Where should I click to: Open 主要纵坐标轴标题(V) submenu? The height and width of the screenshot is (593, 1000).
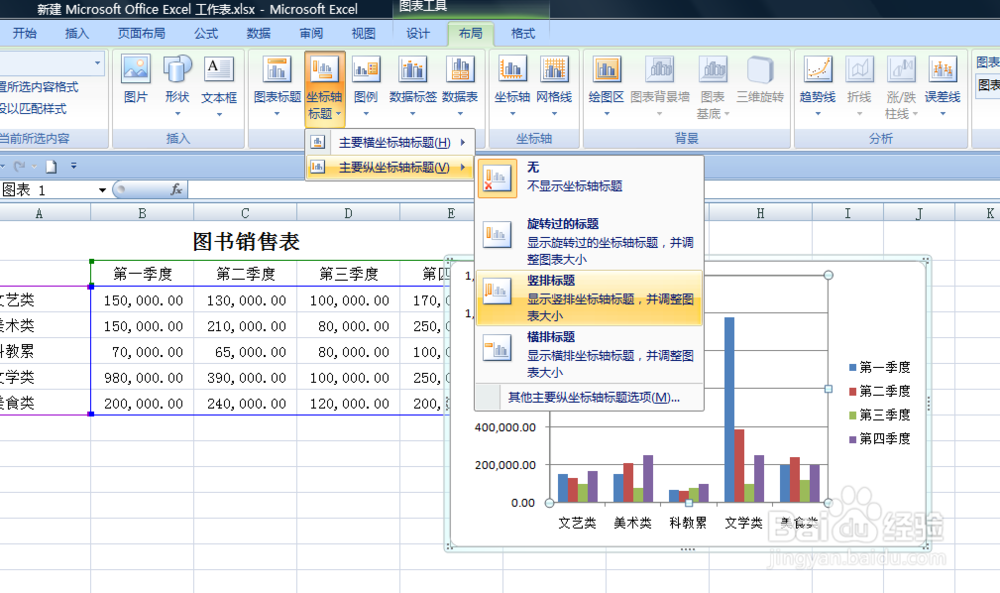tap(390, 167)
